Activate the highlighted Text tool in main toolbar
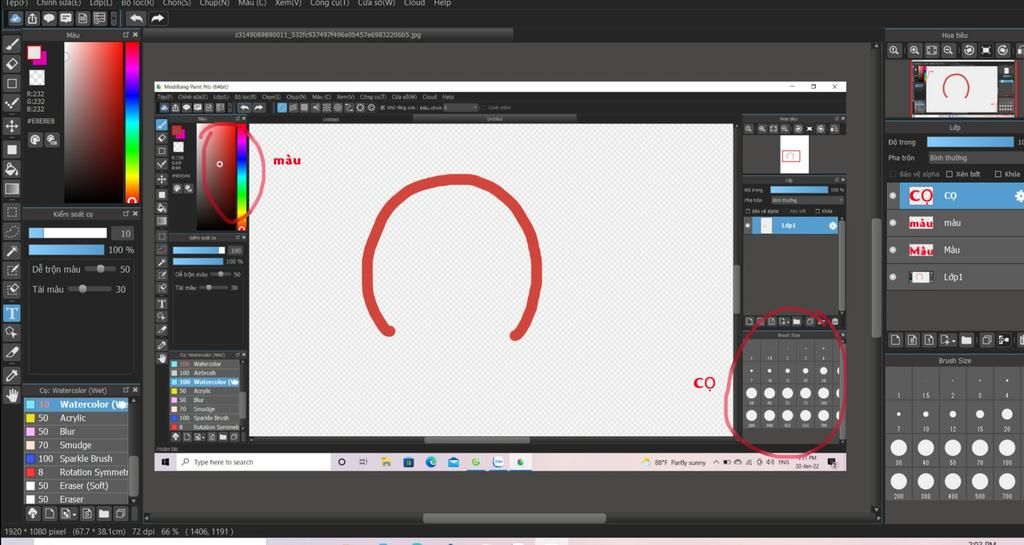The width and height of the screenshot is (1024, 545). point(12,313)
